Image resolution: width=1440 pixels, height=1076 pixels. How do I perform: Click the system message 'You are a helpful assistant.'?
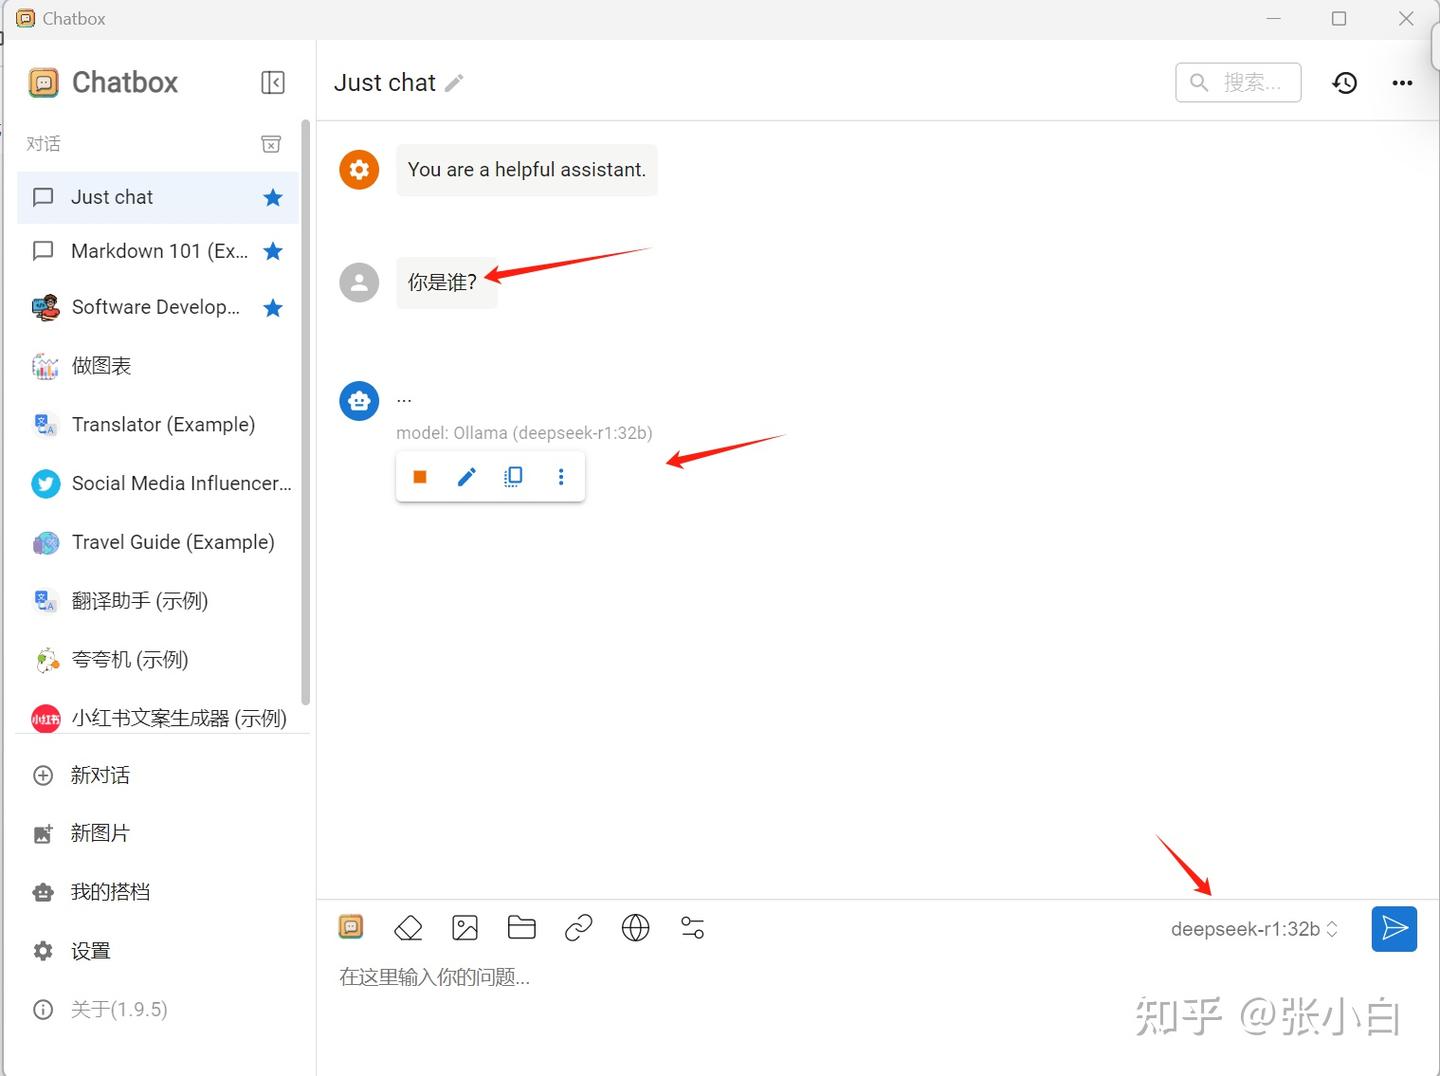point(527,170)
